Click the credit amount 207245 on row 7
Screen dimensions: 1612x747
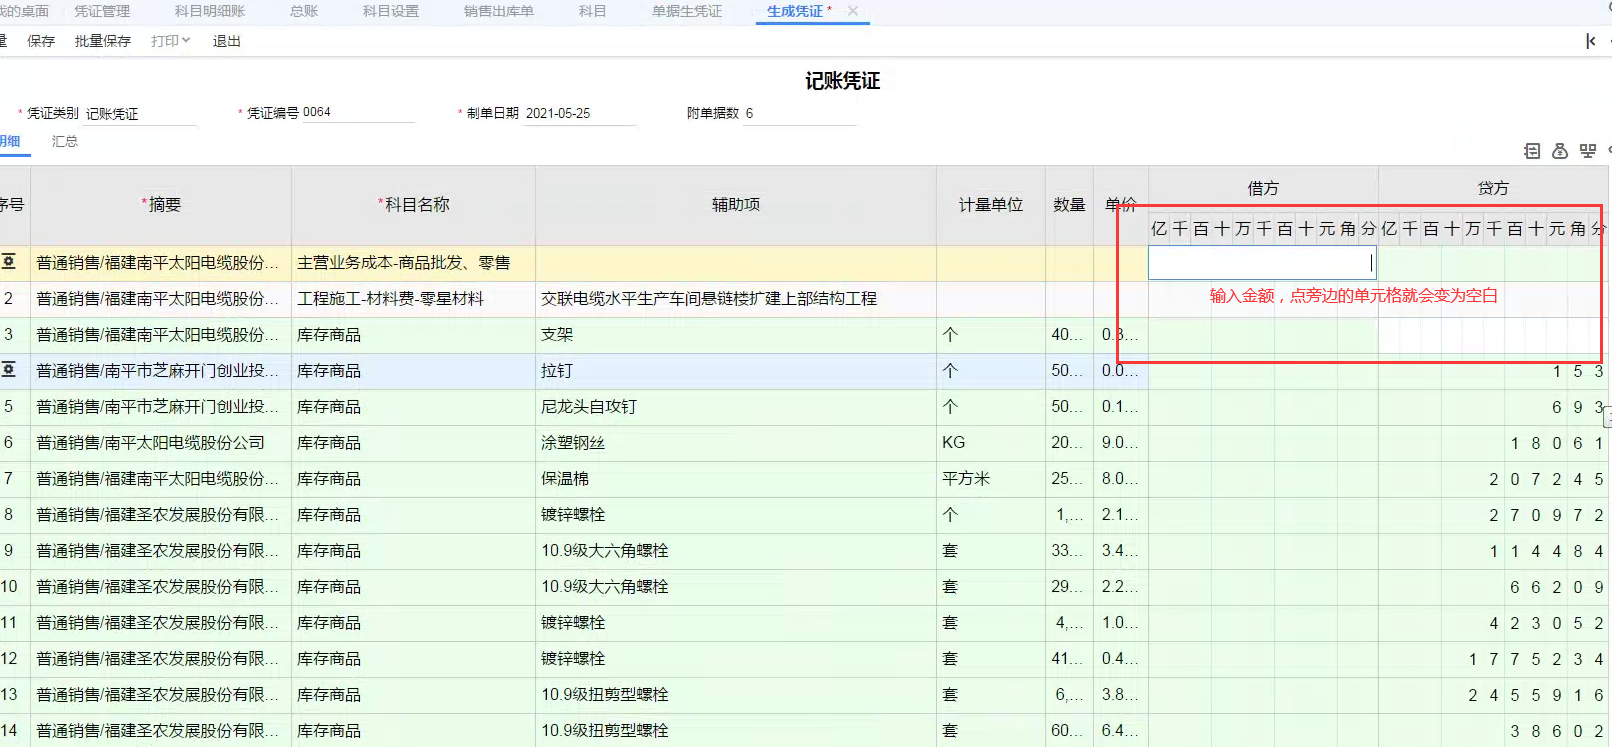click(x=1545, y=480)
